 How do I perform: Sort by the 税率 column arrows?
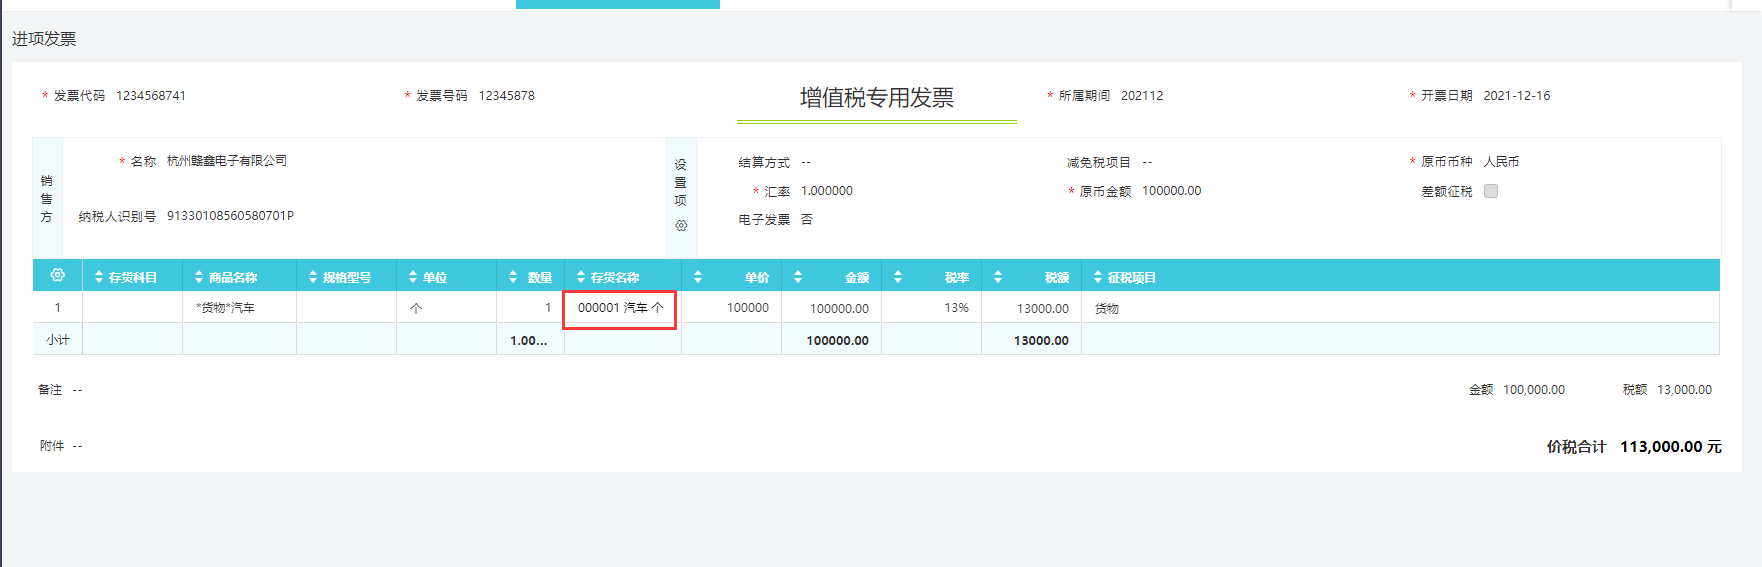[898, 277]
